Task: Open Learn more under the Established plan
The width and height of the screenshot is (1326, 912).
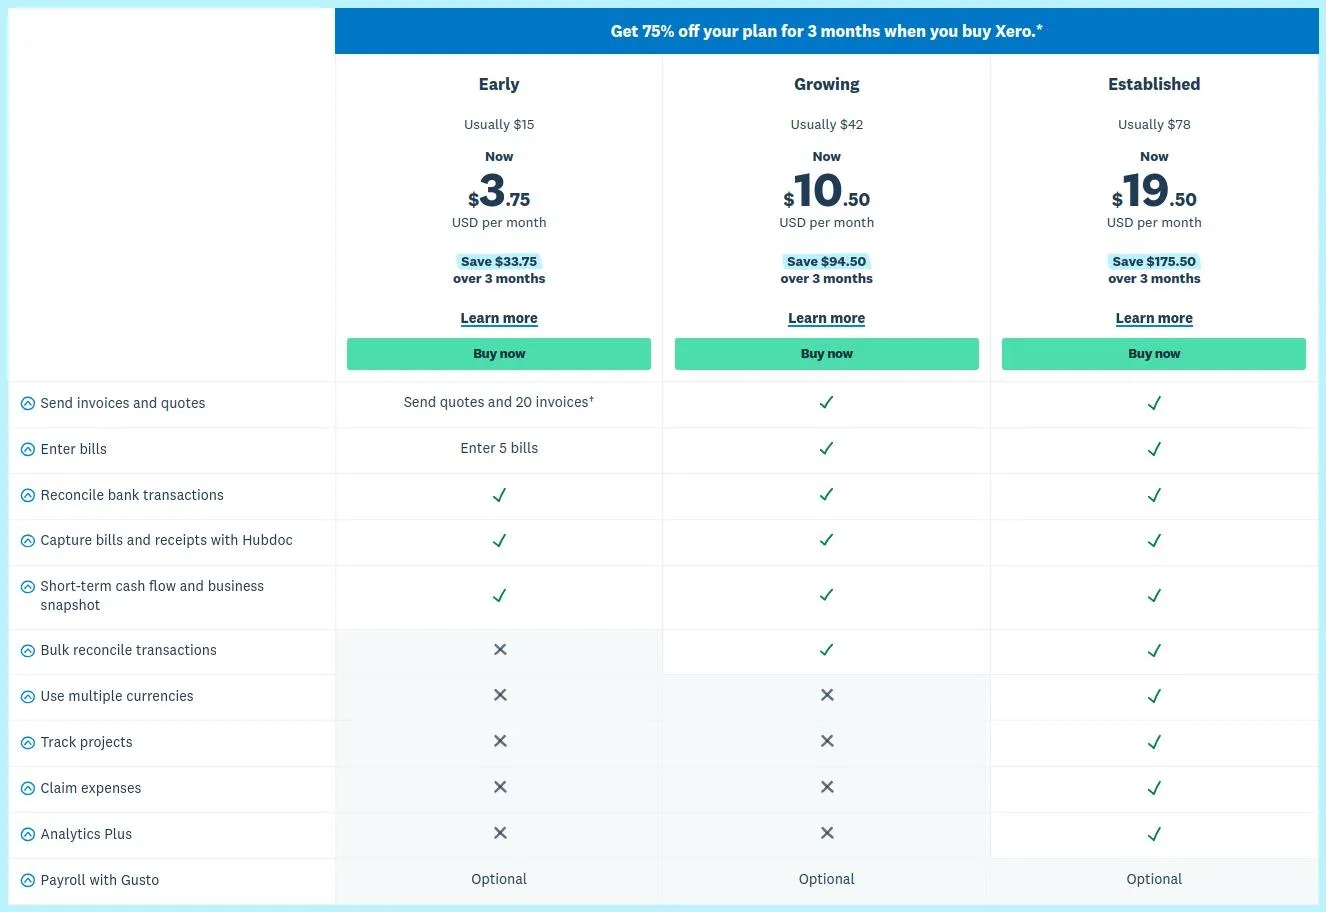Action: coord(1154,318)
